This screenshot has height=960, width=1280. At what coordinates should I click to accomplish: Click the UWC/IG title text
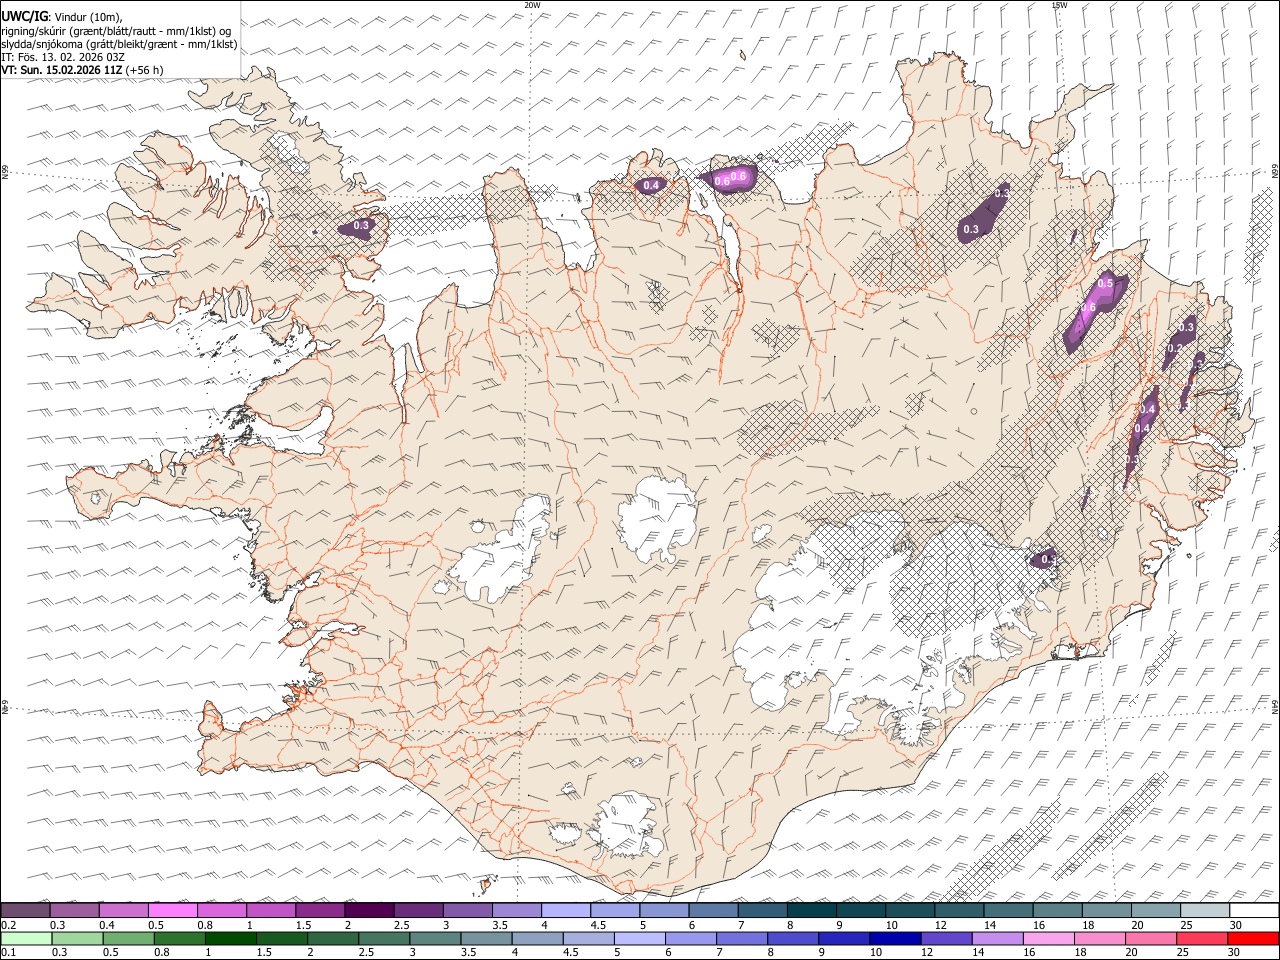pos(24,17)
